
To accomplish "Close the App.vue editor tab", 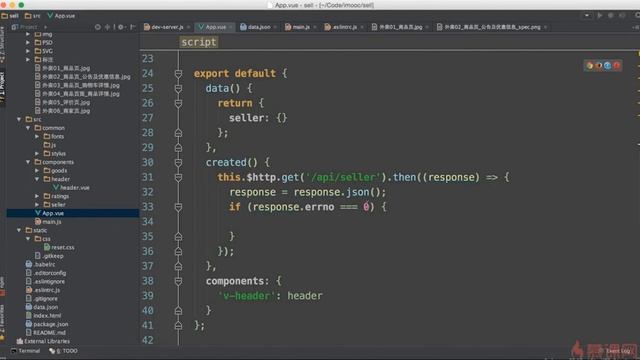I will click(x=231, y=27).
